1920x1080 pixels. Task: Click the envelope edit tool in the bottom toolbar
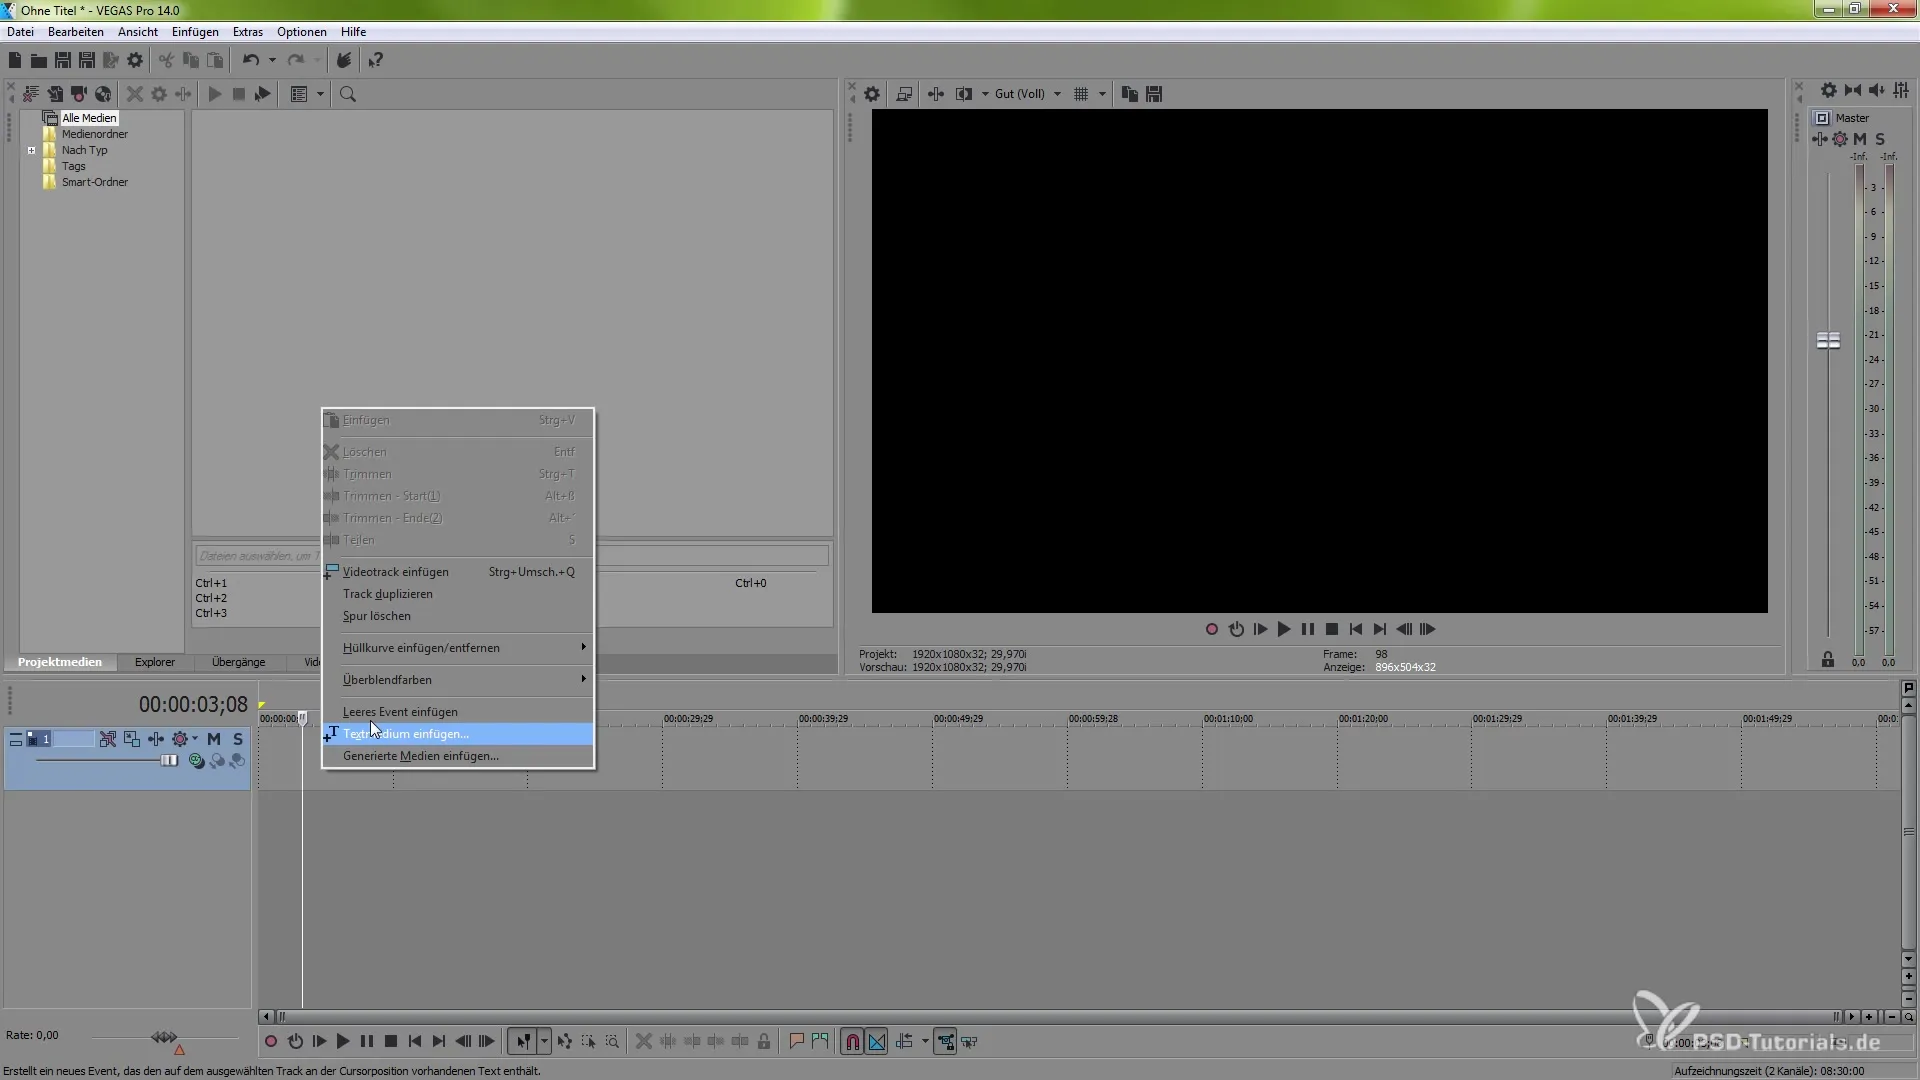565,1042
